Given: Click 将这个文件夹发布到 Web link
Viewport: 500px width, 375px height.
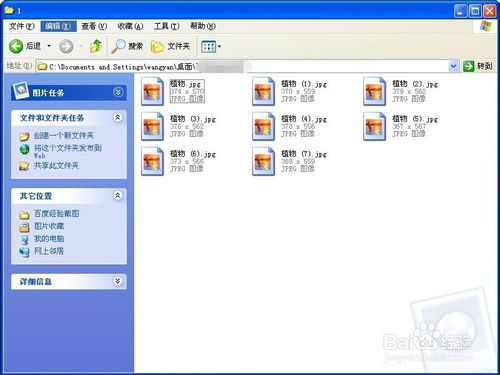Looking at the screenshot, I should point(68,151).
